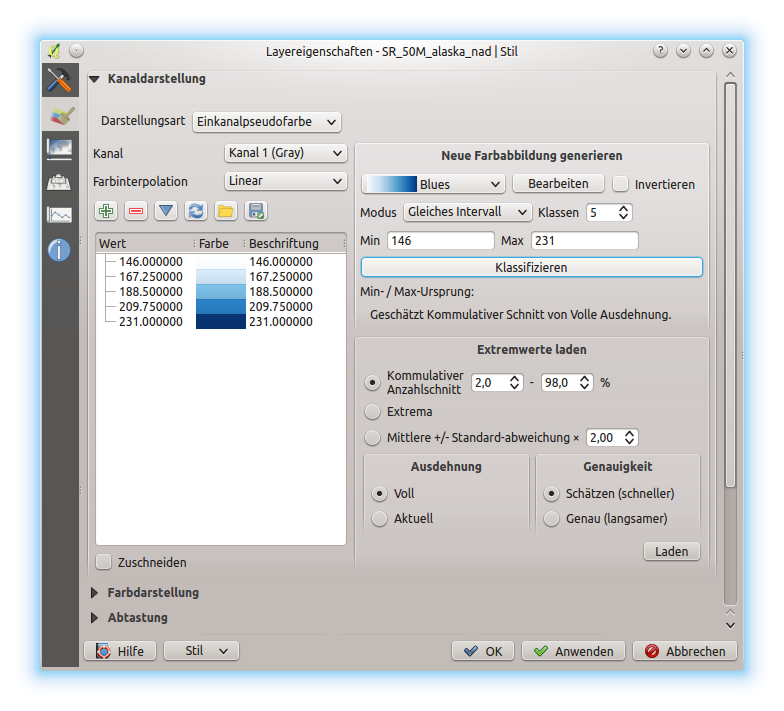Open the Metadata info sidebar icon
Viewport: 784px width, 711px height.
[x=60, y=249]
